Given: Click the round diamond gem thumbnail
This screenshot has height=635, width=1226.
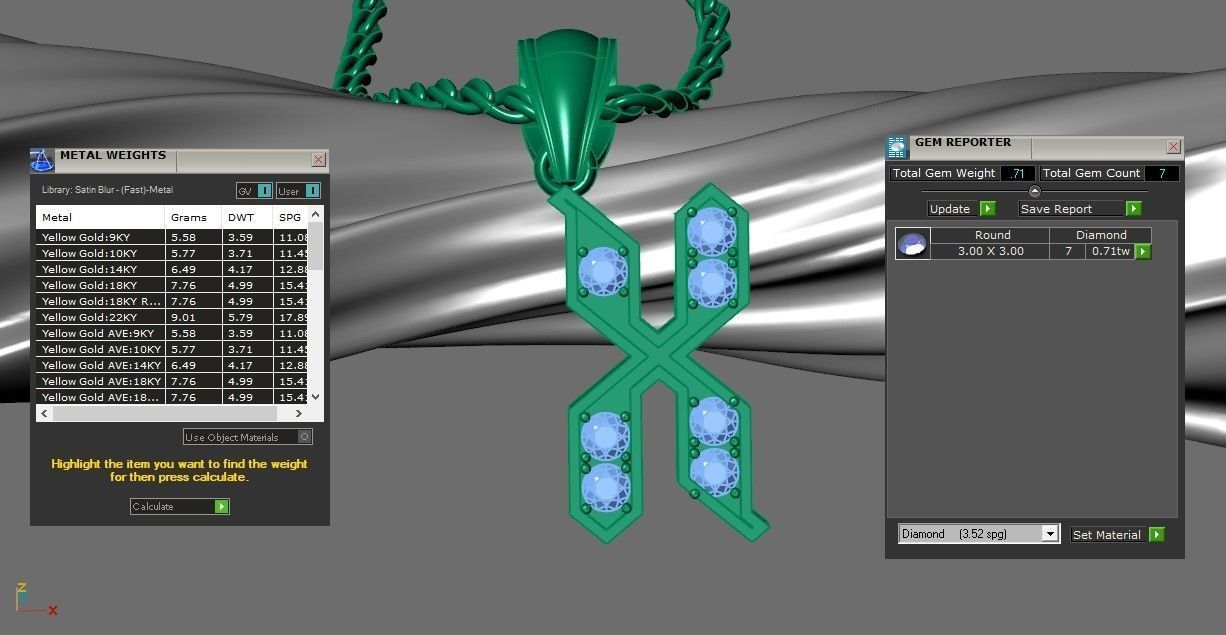Looking at the screenshot, I should coord(912,243).
